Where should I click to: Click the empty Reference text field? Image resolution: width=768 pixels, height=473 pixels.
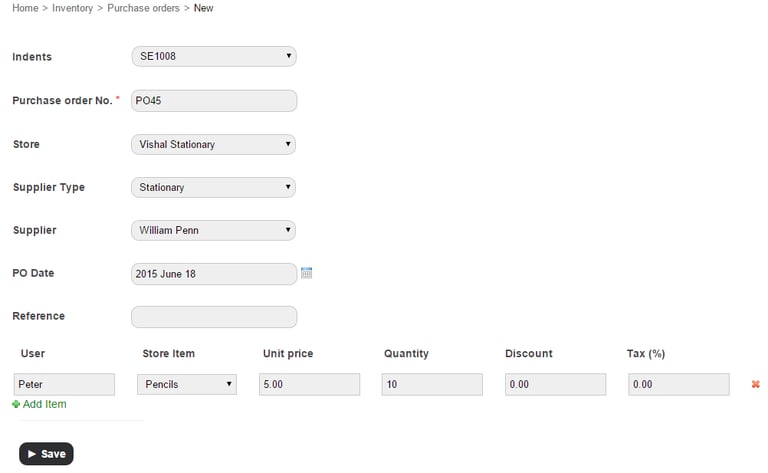pyautogui.click(x=214, y=317)
